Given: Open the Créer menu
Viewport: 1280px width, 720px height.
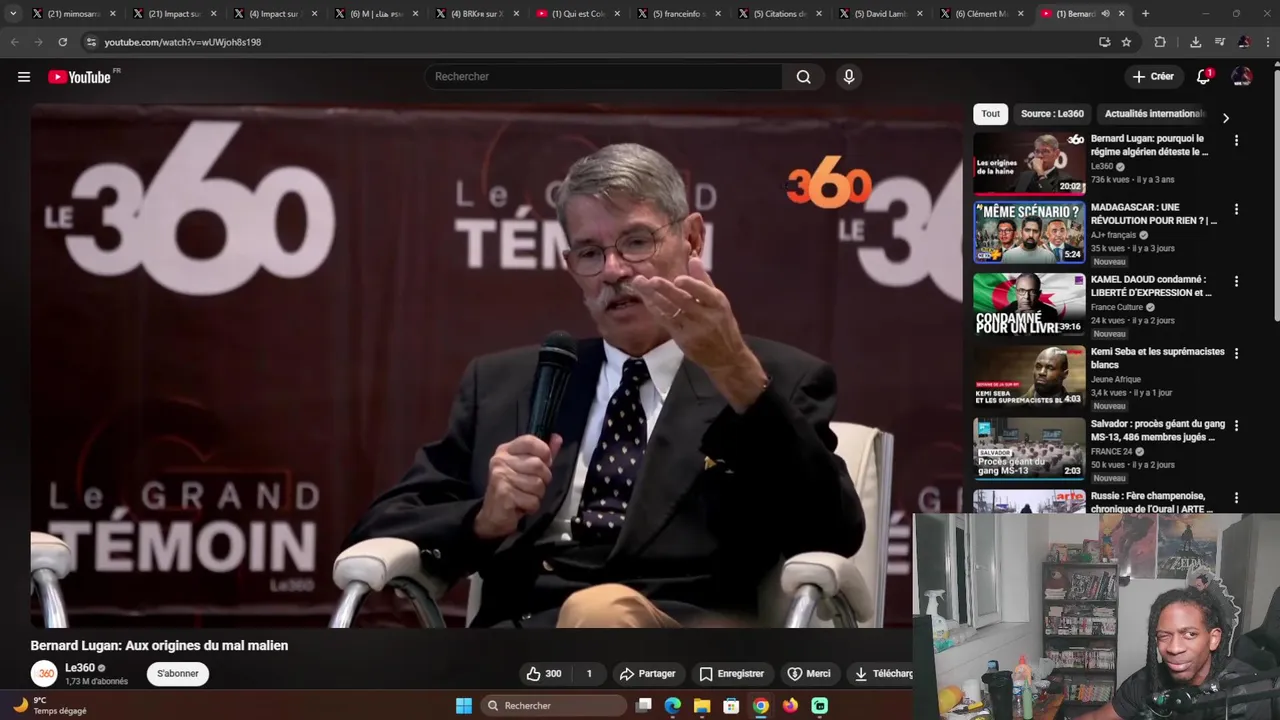Looking at the screenshot, I should [1152, 77].
